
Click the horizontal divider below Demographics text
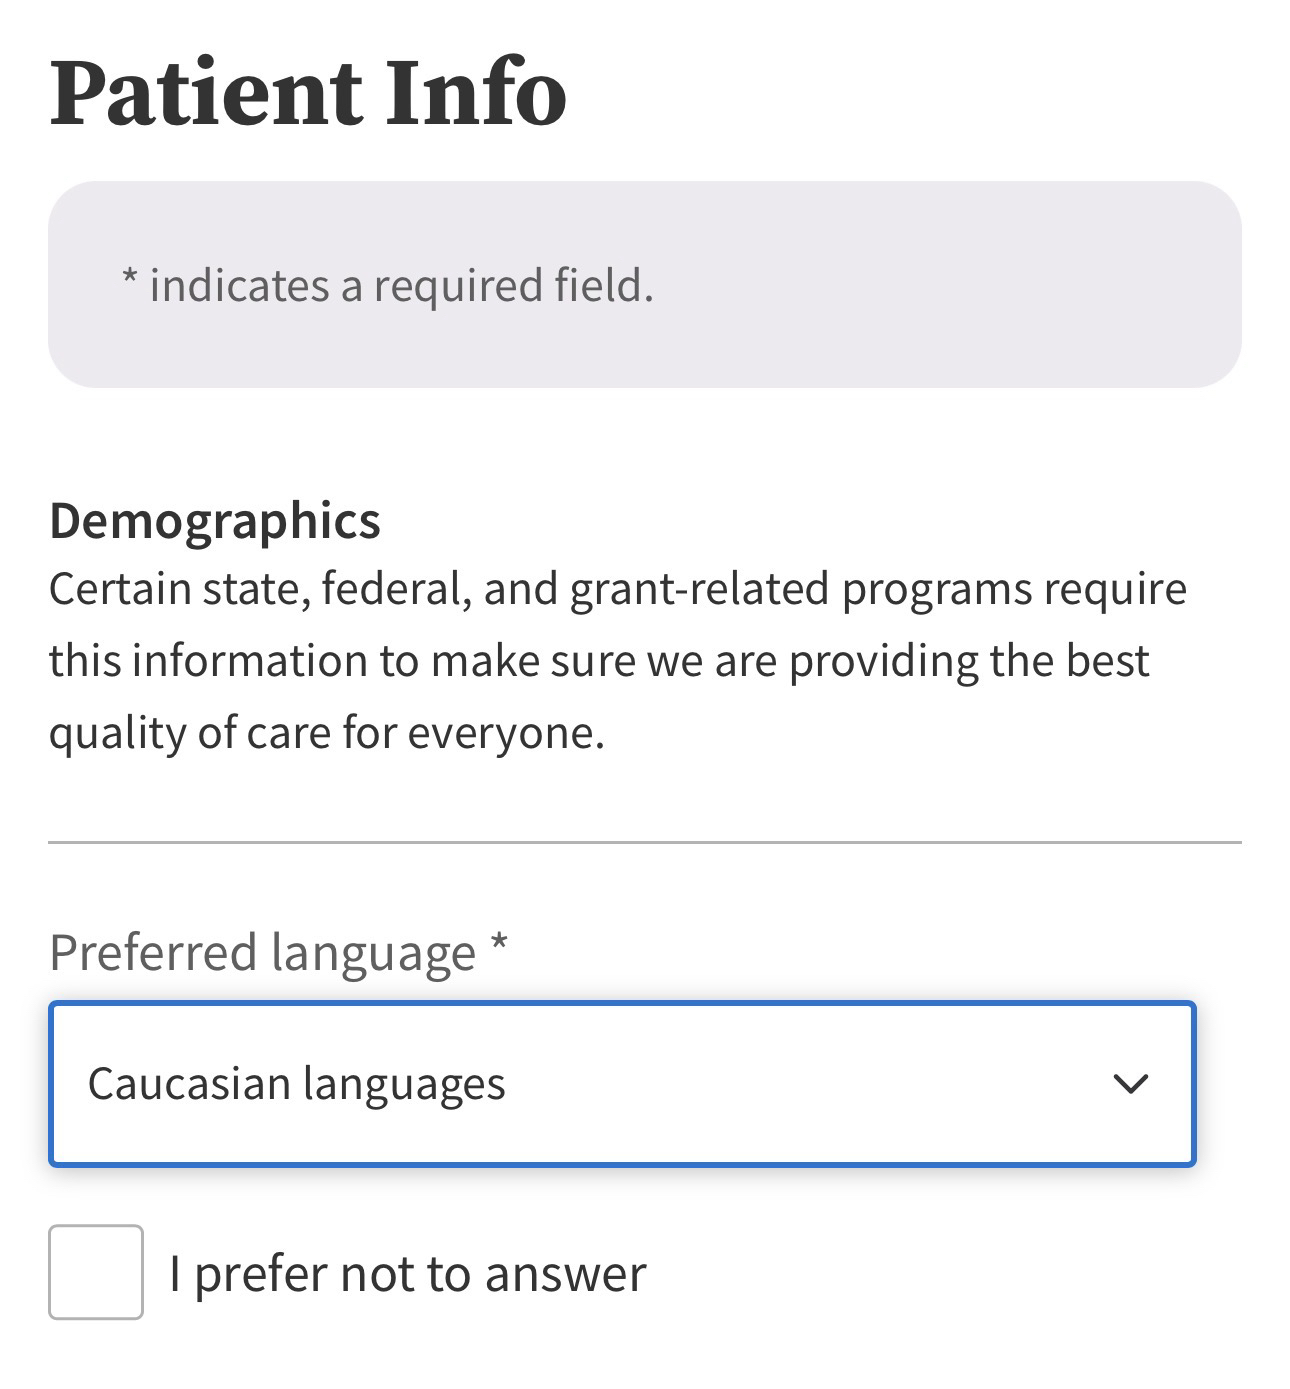pos(644,843)
